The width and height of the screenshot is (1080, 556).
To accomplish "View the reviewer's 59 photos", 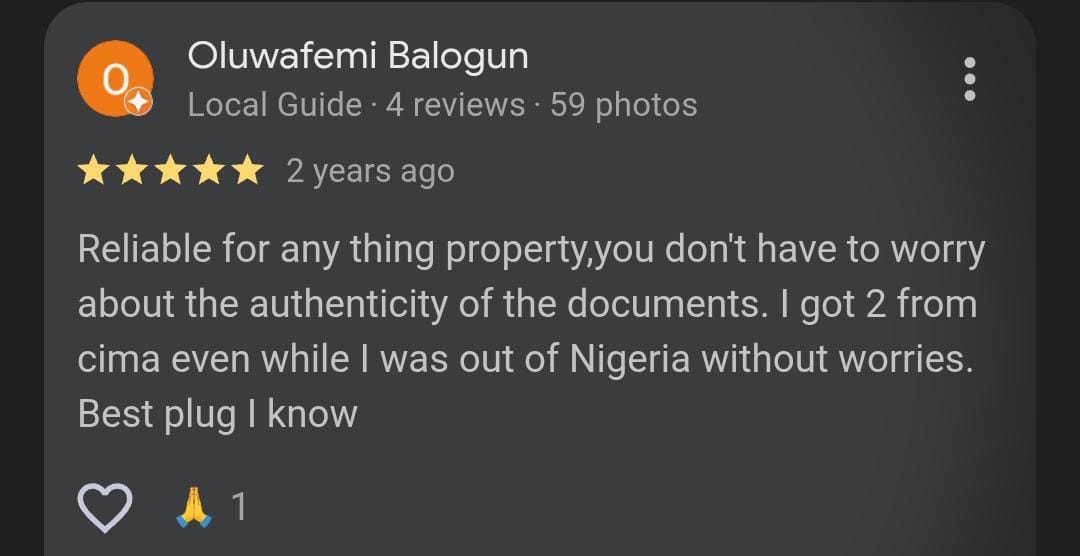I will coord(624,105).
